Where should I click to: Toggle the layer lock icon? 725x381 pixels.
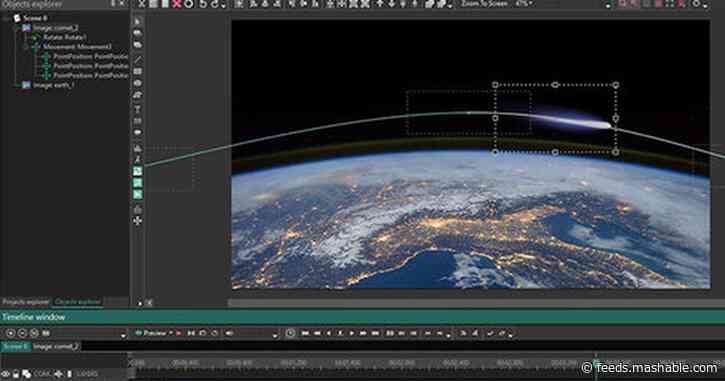point(16,374)
